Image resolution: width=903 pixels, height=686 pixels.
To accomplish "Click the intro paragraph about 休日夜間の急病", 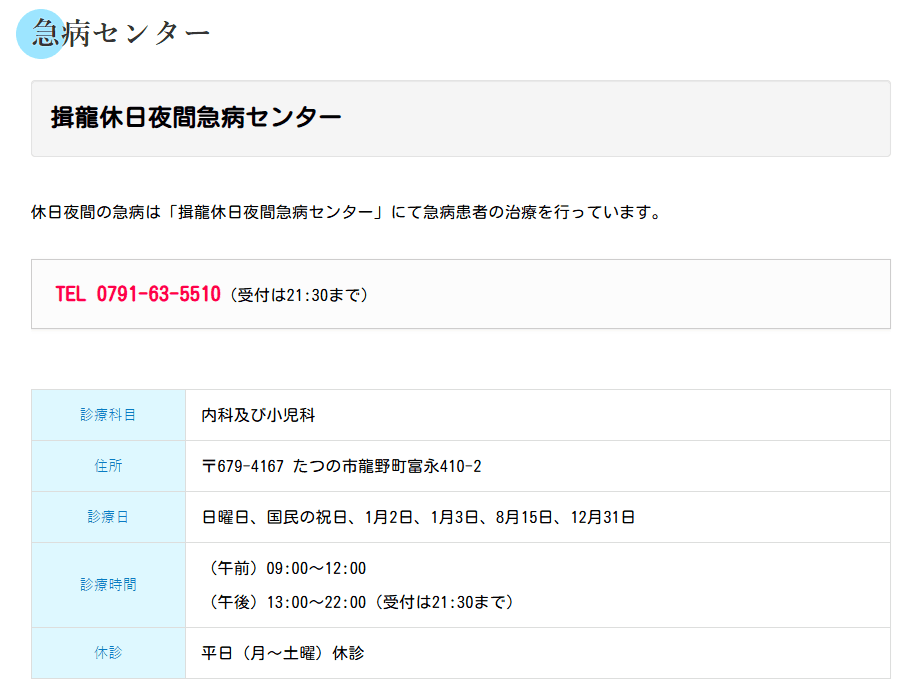I will 346,212.
